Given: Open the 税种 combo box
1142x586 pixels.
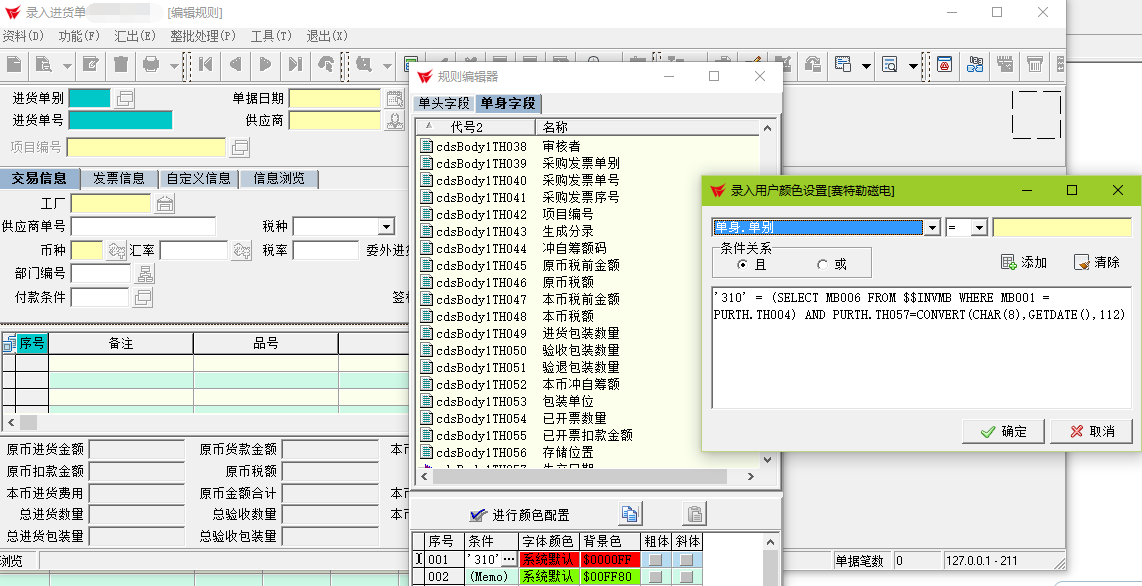Looking at the screenshot, I should tap(343, 226).
